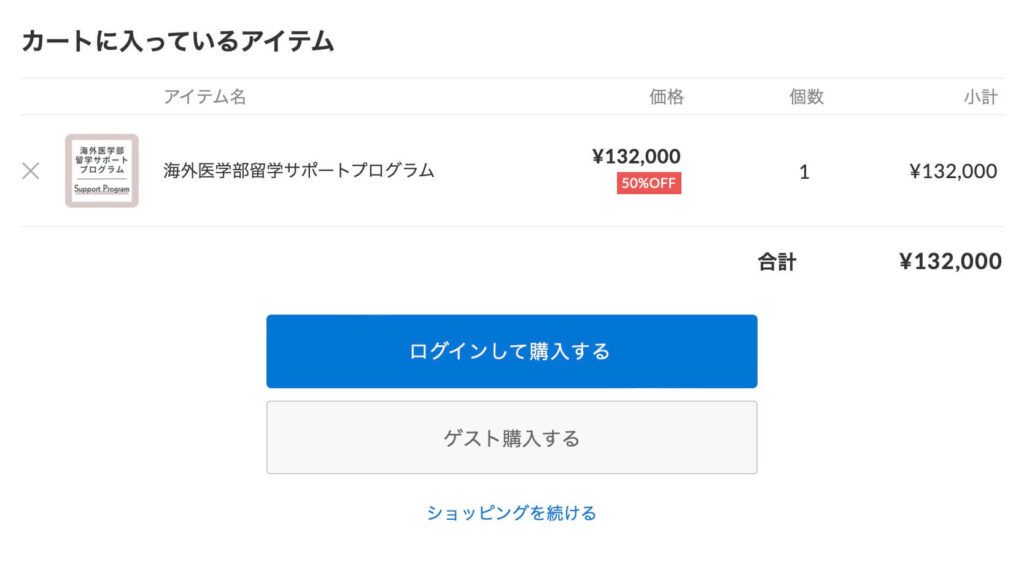Click the row subtotal ¥132,000
The width and height of the screenshot is (1024, 564).
[x=953, y=171]
